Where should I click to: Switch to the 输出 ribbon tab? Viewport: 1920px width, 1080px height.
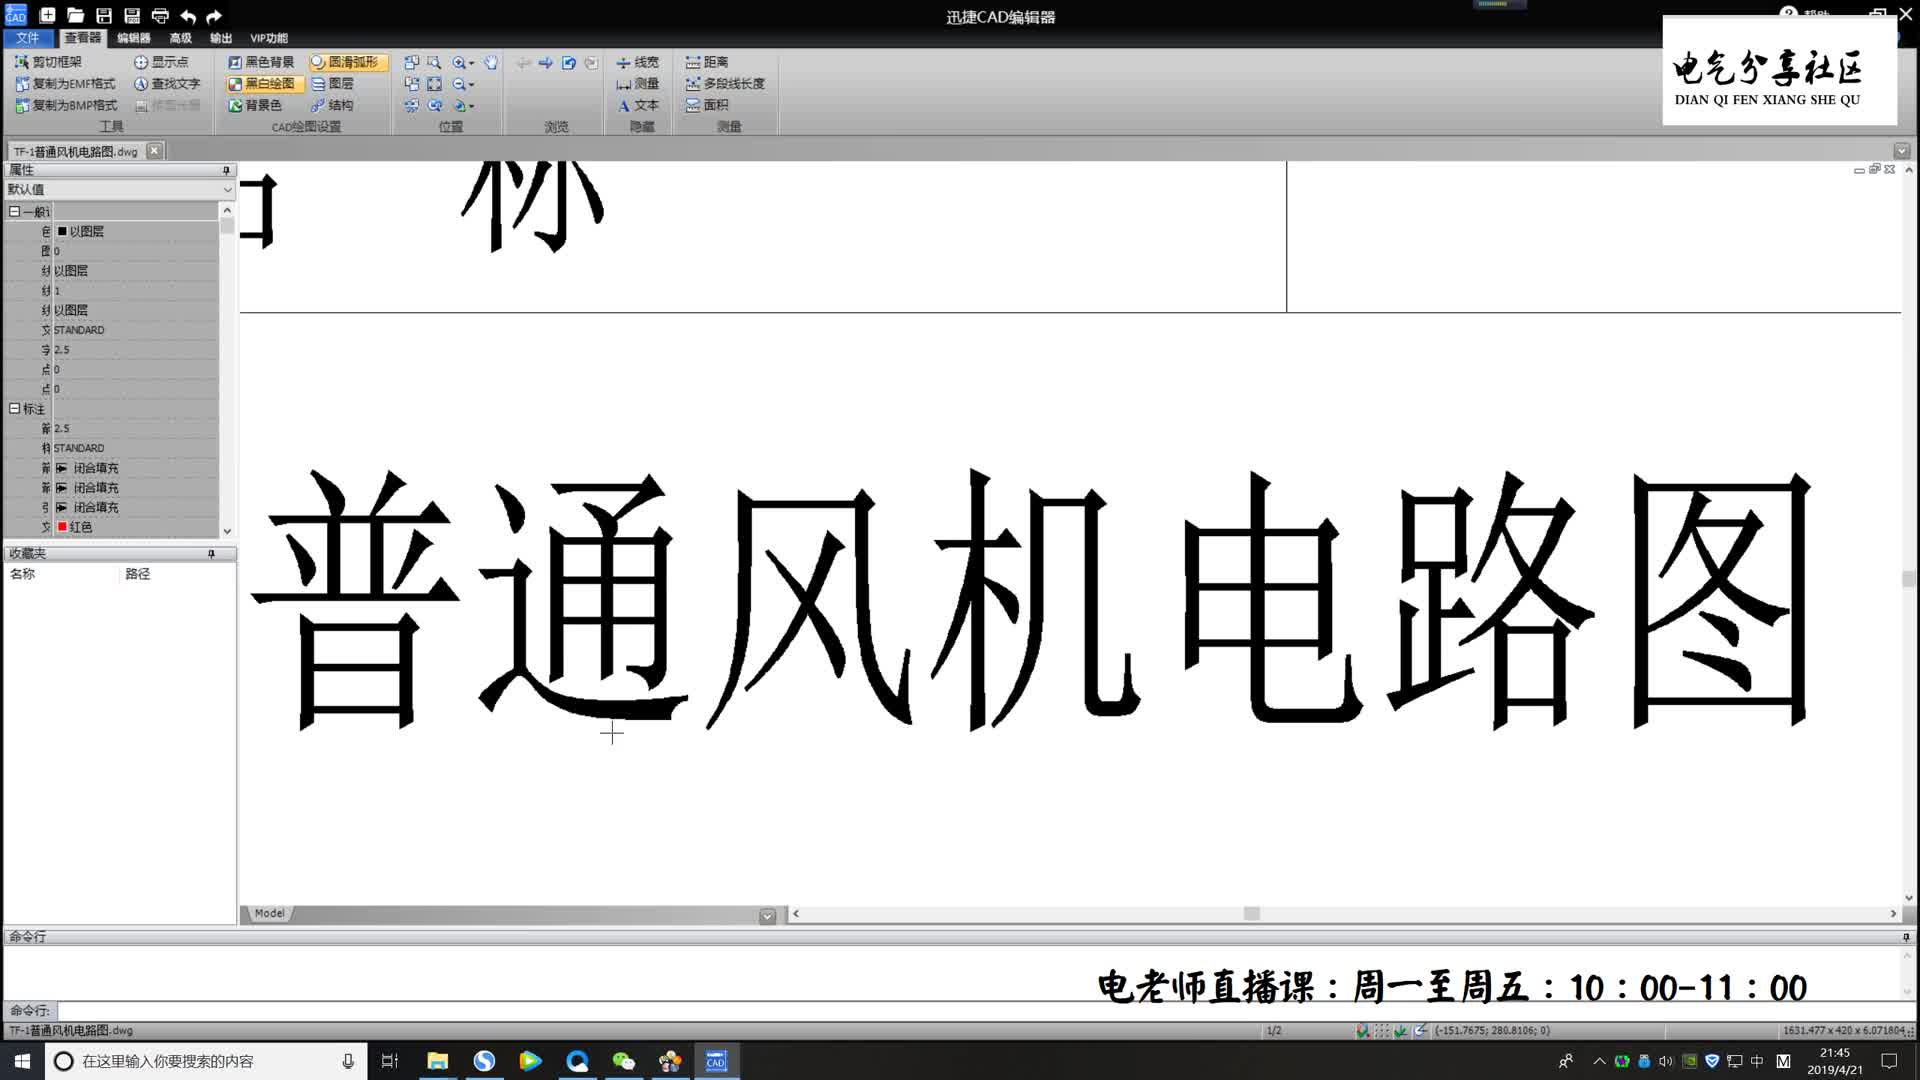coord(221,38)
